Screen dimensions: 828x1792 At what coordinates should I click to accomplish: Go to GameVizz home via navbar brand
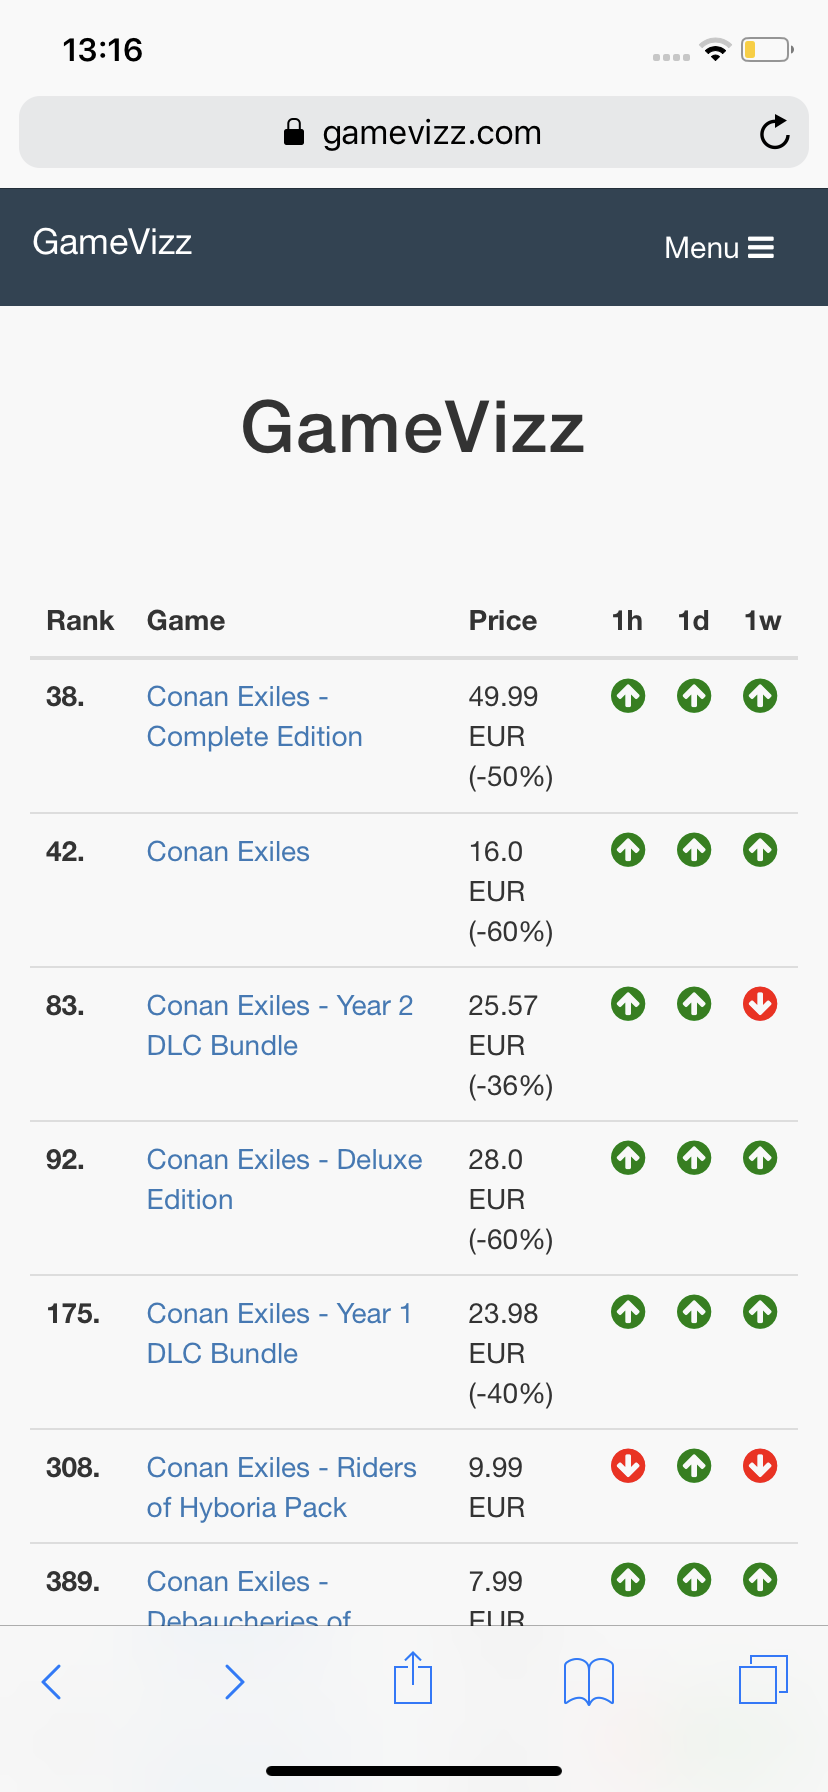[112, 242]
